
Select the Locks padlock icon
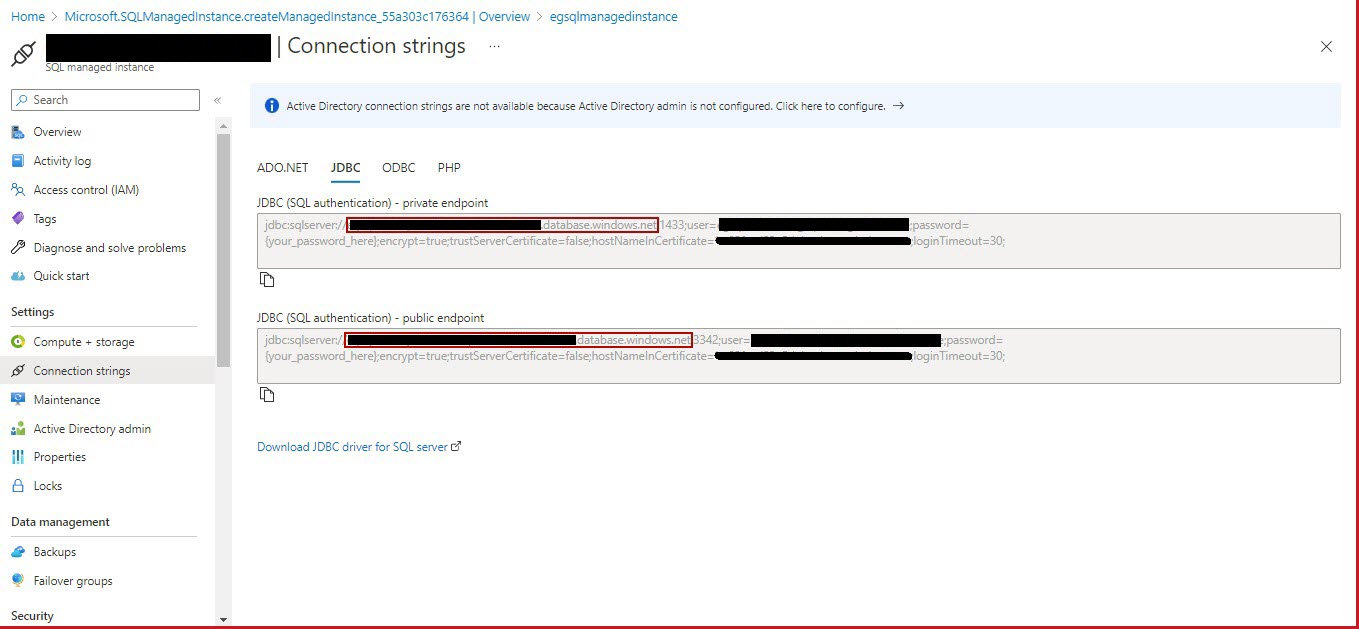coord(17,486)
